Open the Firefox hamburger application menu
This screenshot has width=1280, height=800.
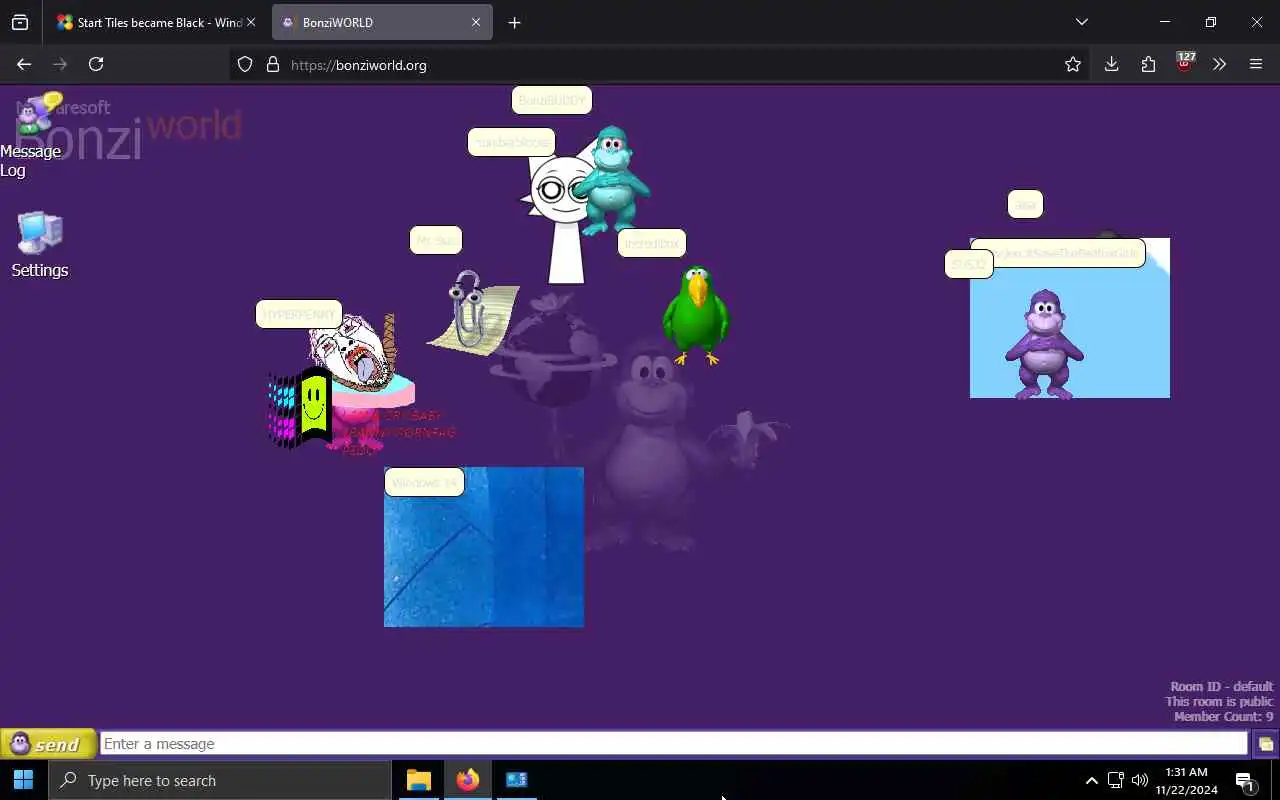coord(1256,64)
